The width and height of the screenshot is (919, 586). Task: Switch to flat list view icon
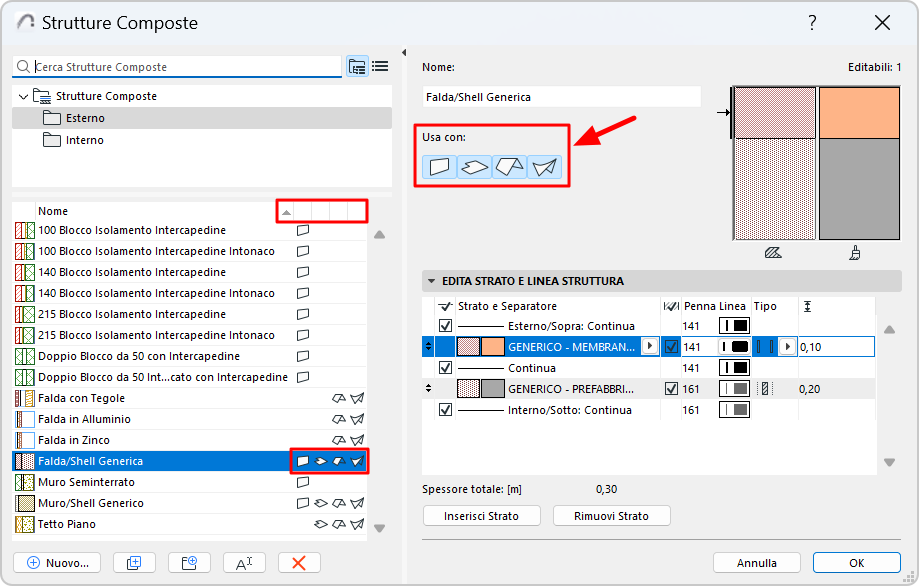(x=380, y=66)
